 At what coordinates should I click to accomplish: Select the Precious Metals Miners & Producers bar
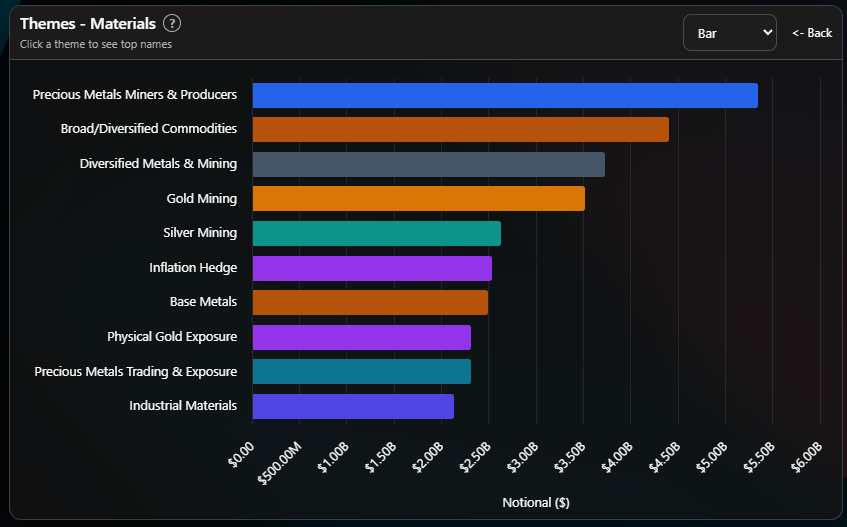coord(505,96)
